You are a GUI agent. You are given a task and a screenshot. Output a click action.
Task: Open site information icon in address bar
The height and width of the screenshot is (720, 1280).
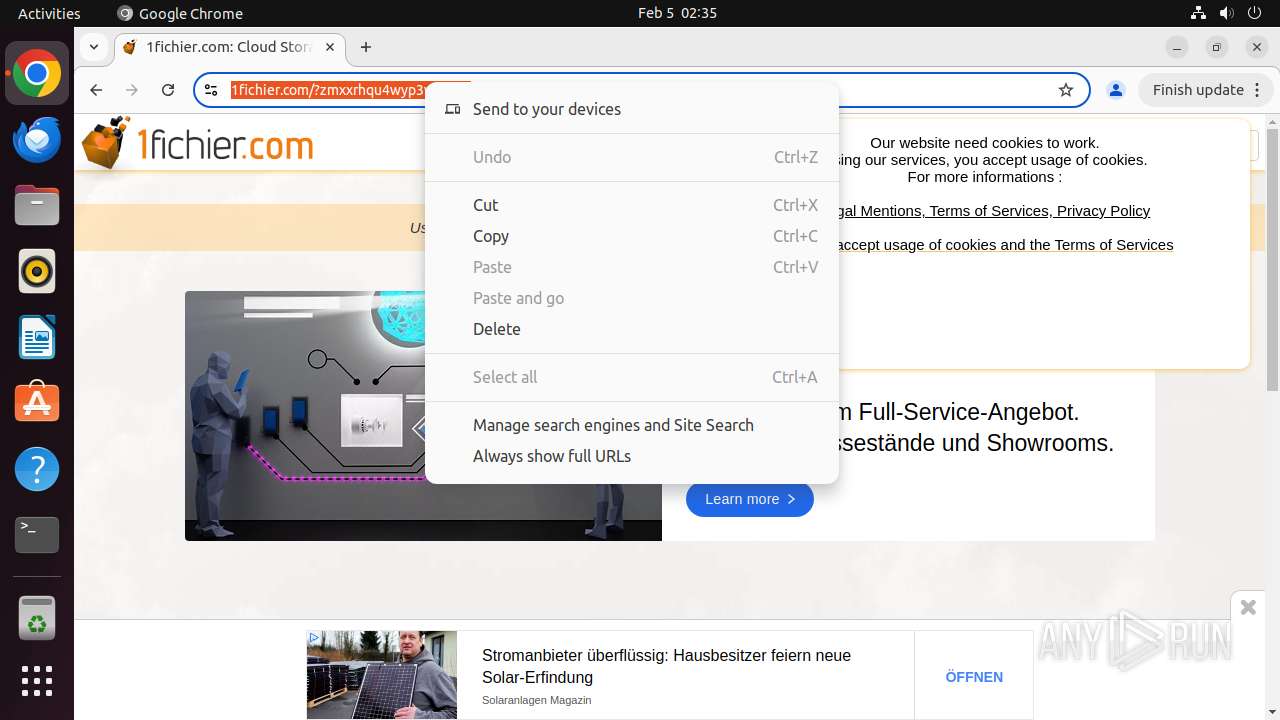(x=211, y=90)
